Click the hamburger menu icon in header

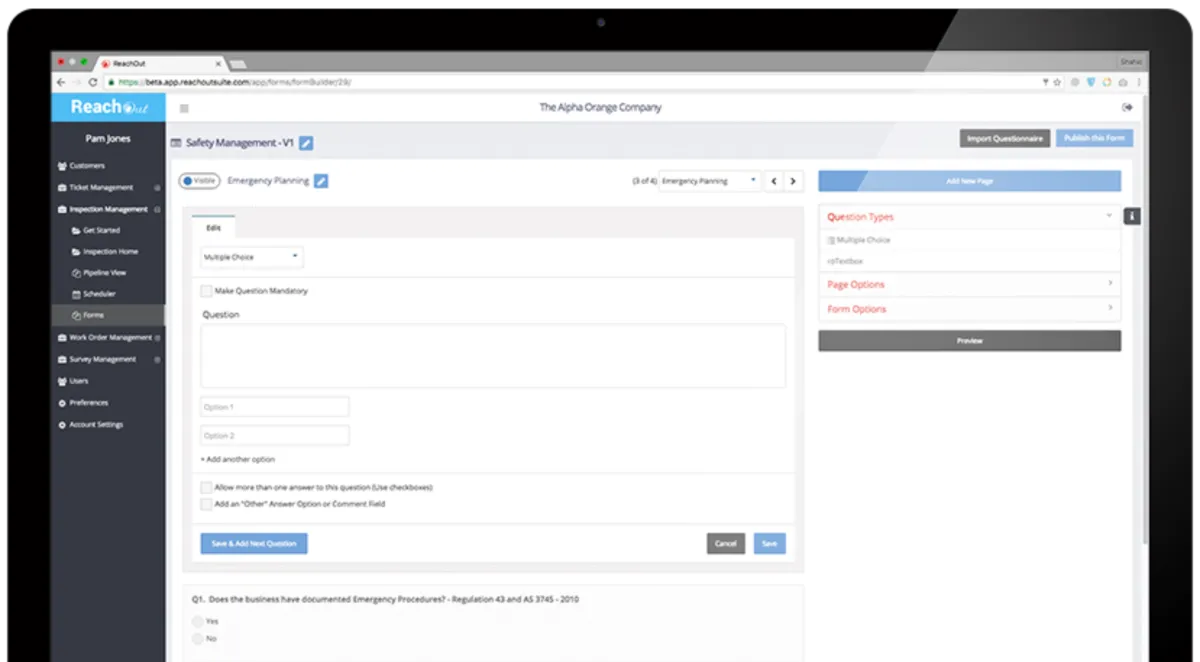pos(184,108)
